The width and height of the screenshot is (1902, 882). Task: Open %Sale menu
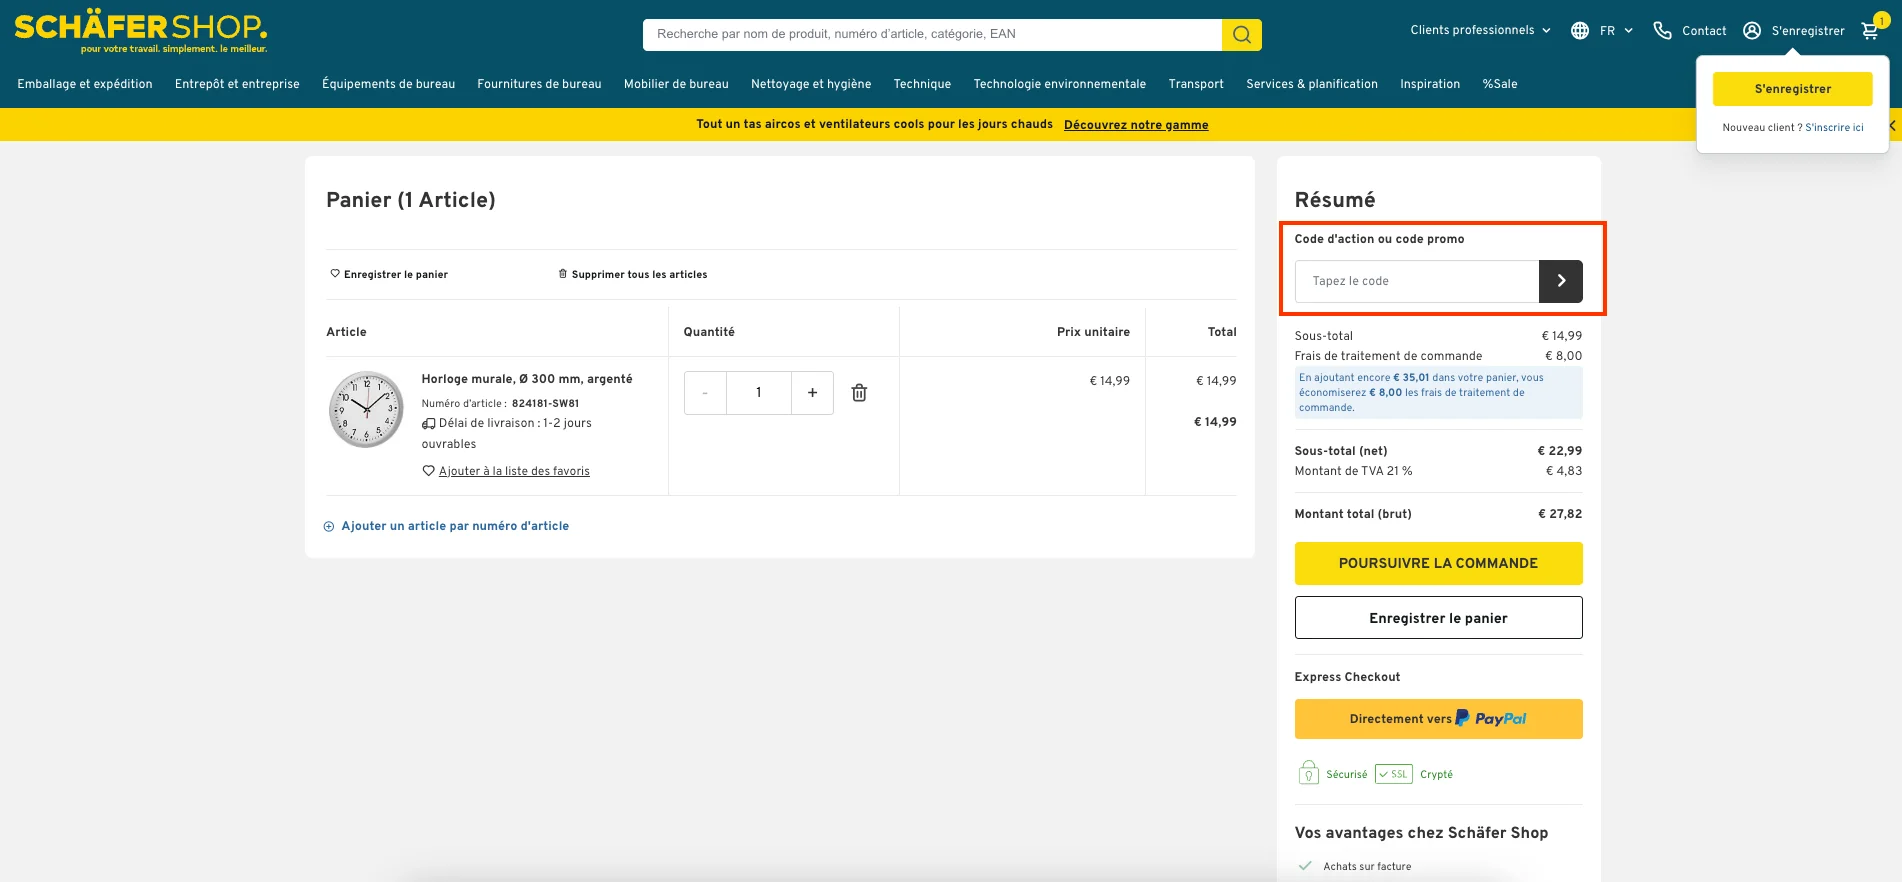(x=1500, y=84)
